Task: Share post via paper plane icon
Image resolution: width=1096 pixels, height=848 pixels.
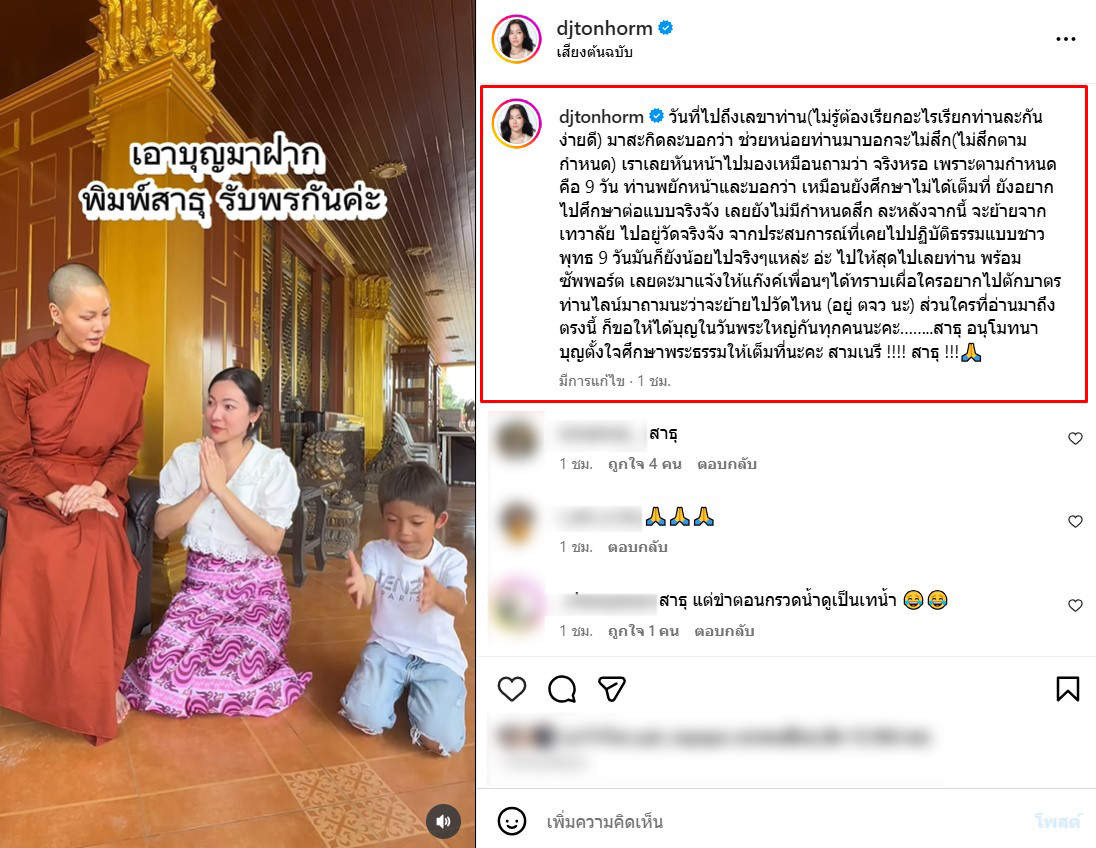Action: pos(612,689)
